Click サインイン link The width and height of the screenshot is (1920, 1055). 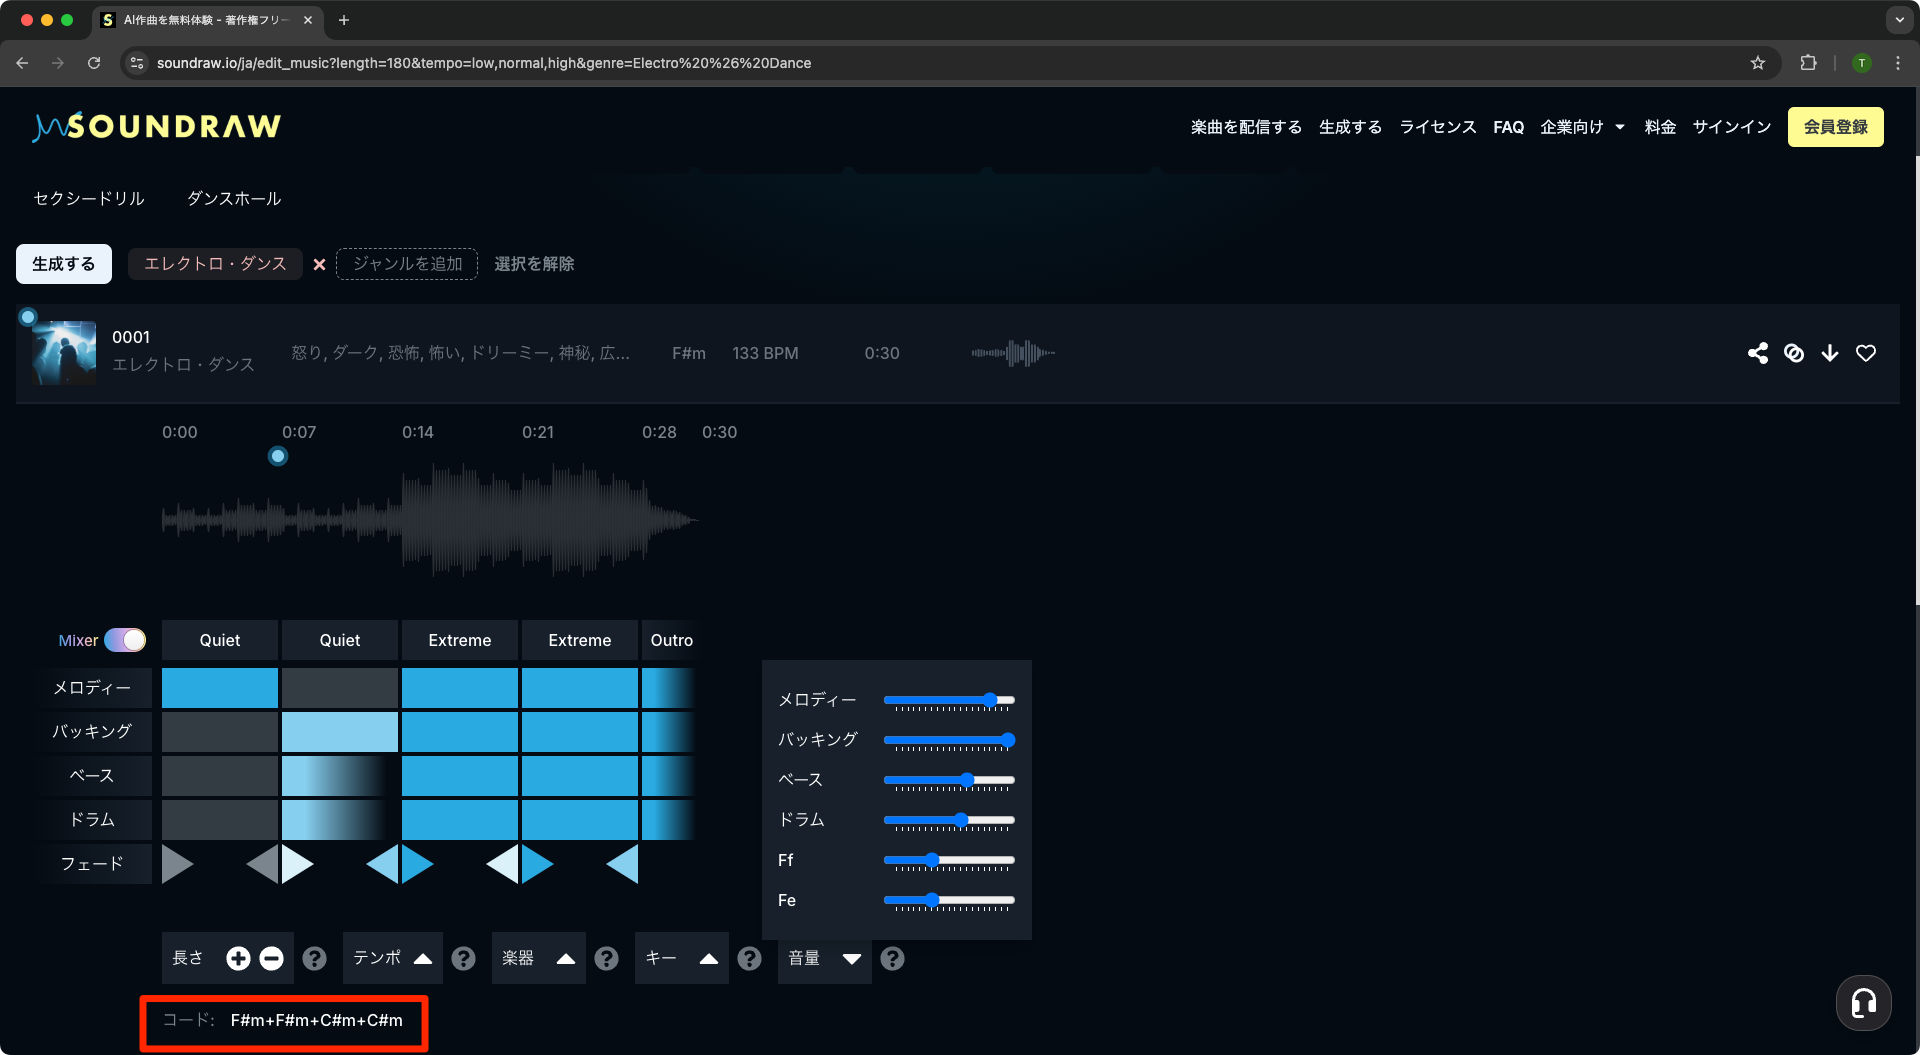[x=1731, y=127]
